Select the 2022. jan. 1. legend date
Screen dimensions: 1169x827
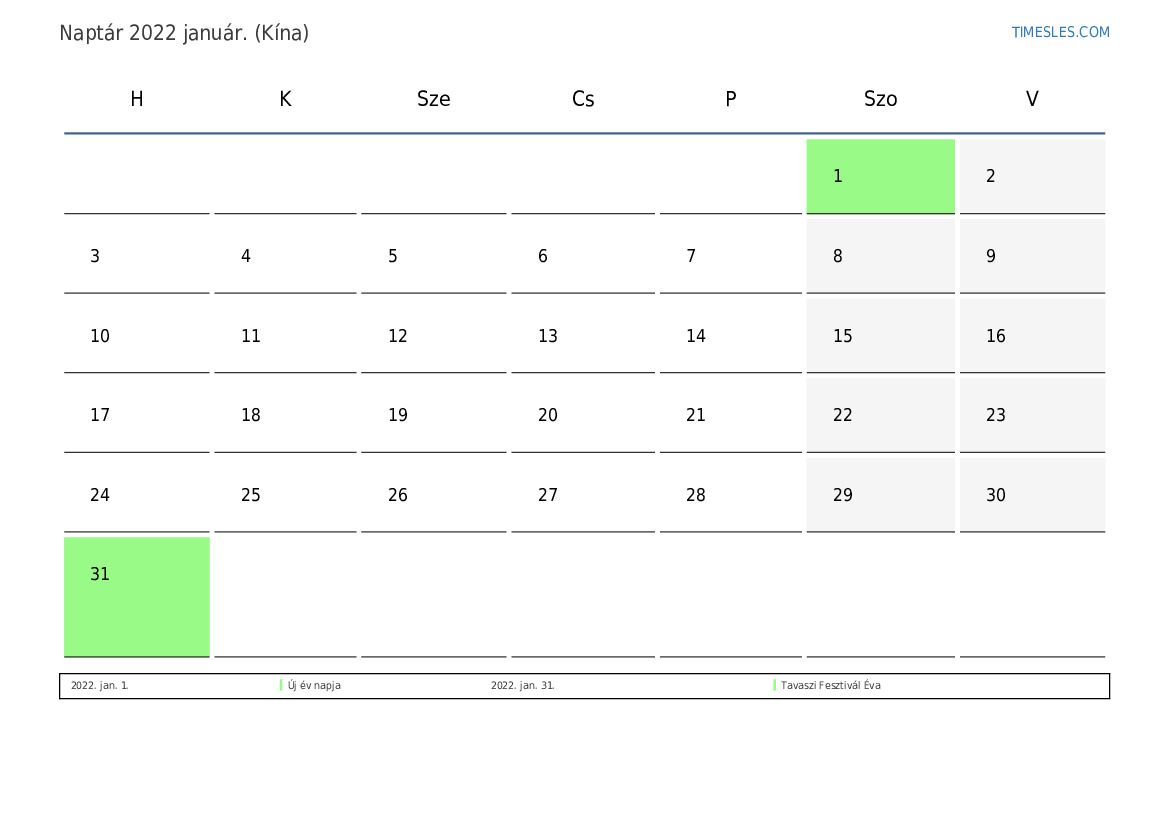point(100,686)
